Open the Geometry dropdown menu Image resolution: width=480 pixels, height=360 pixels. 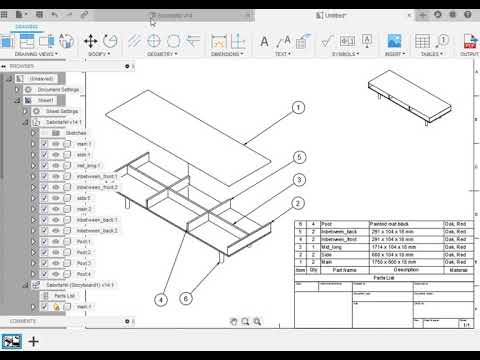pos(162,54)
